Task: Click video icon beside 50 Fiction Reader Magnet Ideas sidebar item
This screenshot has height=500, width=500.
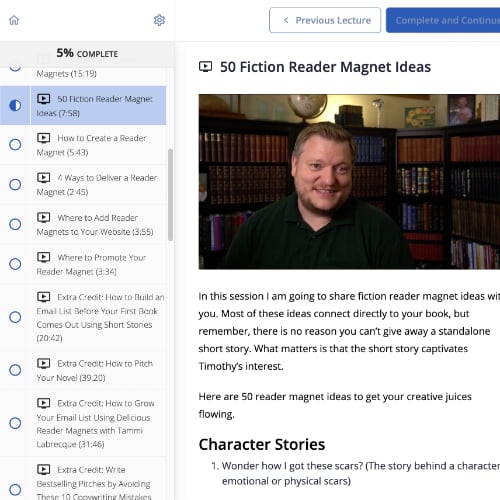Action: [x=44, y=99]
